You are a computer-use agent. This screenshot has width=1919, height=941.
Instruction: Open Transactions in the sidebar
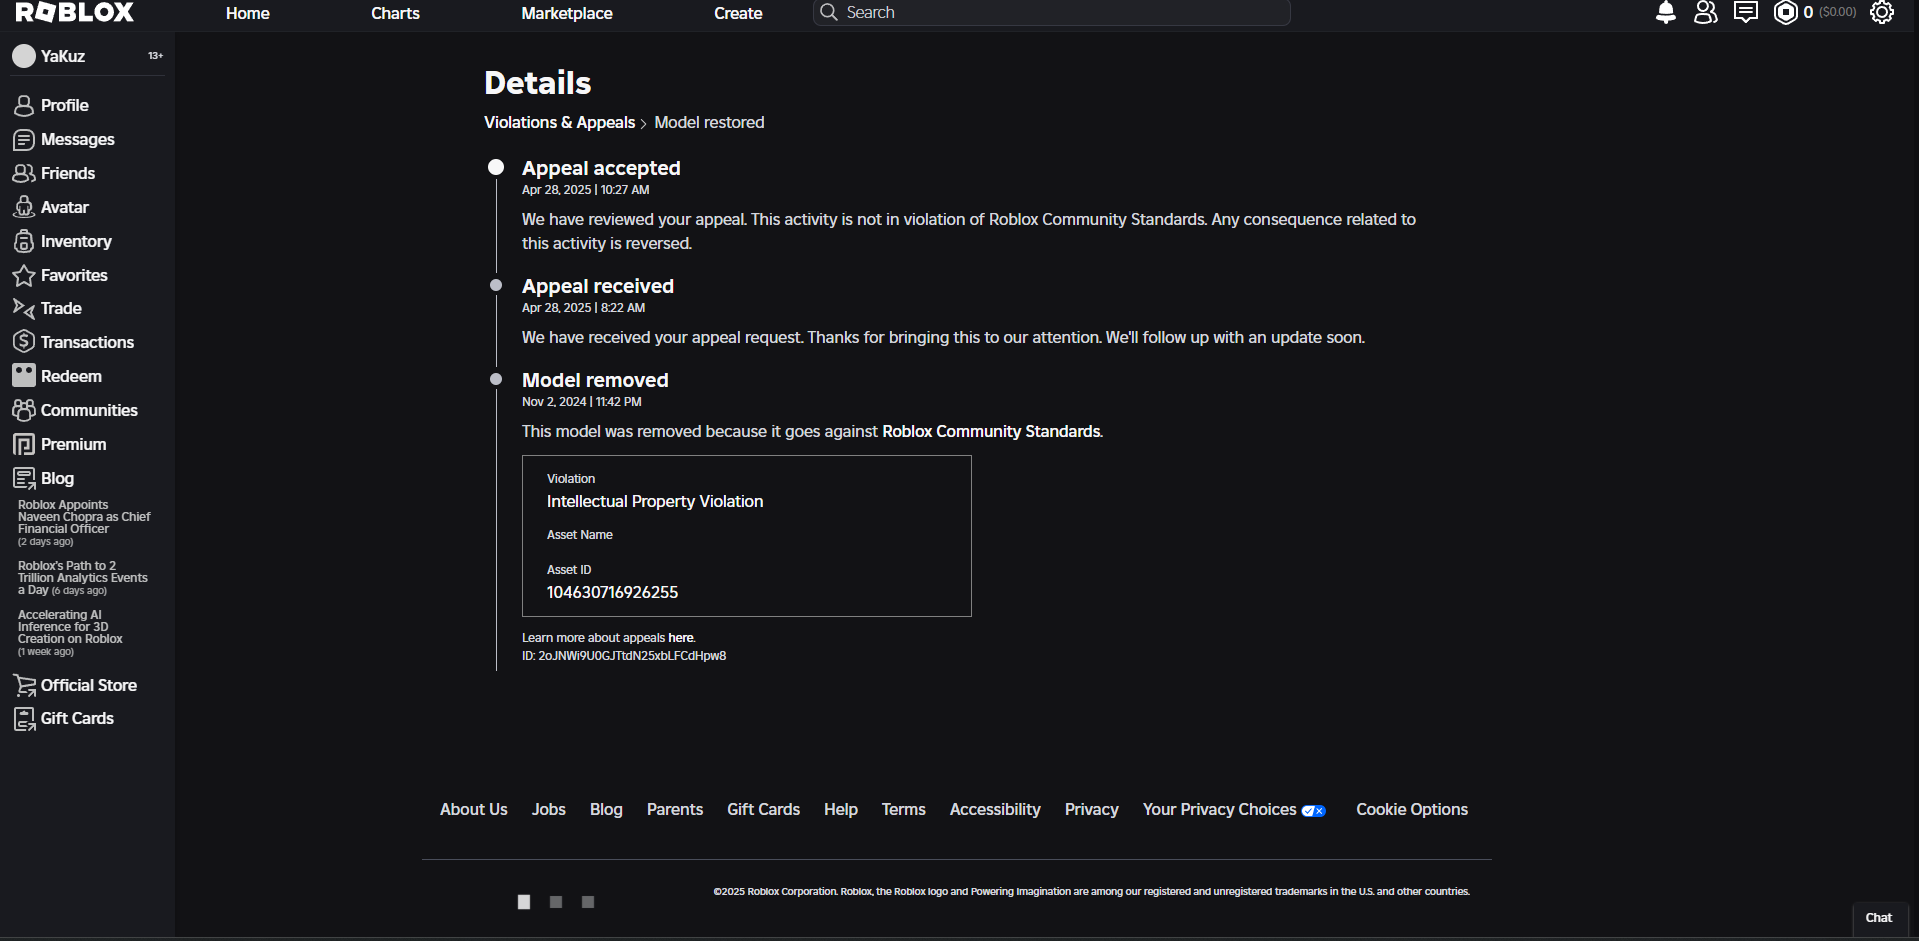pyautogui.click(x=73, y=342)
